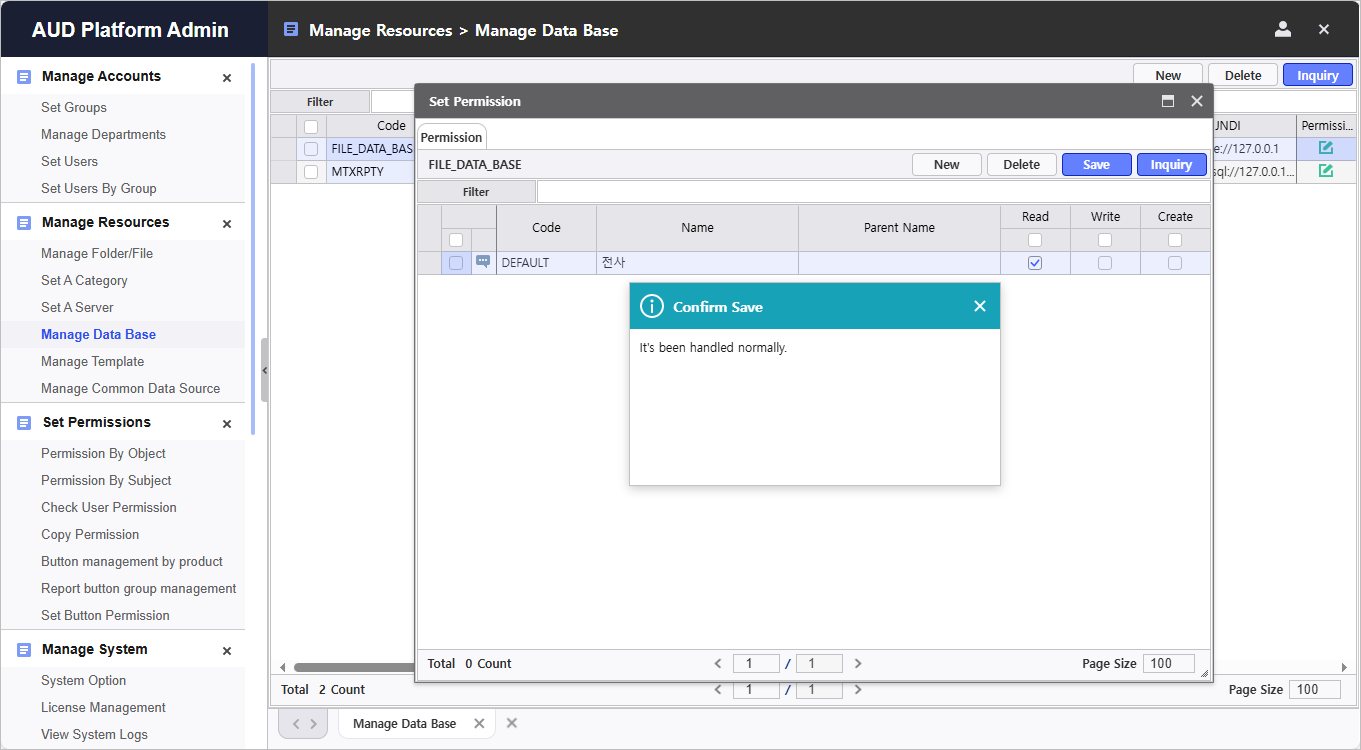Viewport: 1361px width, 750px height.
Task: Click the info icon in Confirm Save
Action: [652, 306]
